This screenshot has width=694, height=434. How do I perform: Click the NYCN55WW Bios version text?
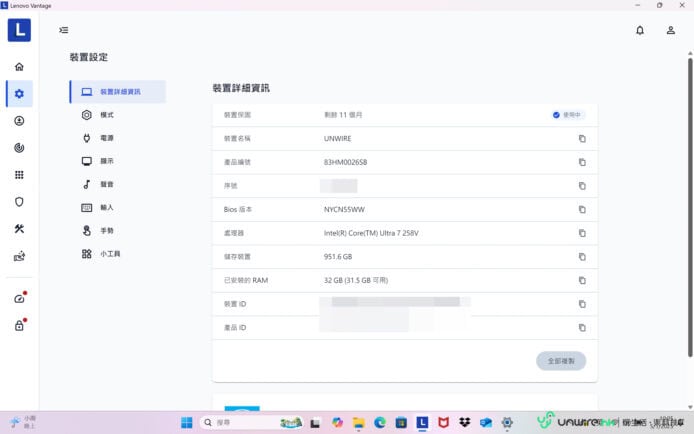coord(344,210)
